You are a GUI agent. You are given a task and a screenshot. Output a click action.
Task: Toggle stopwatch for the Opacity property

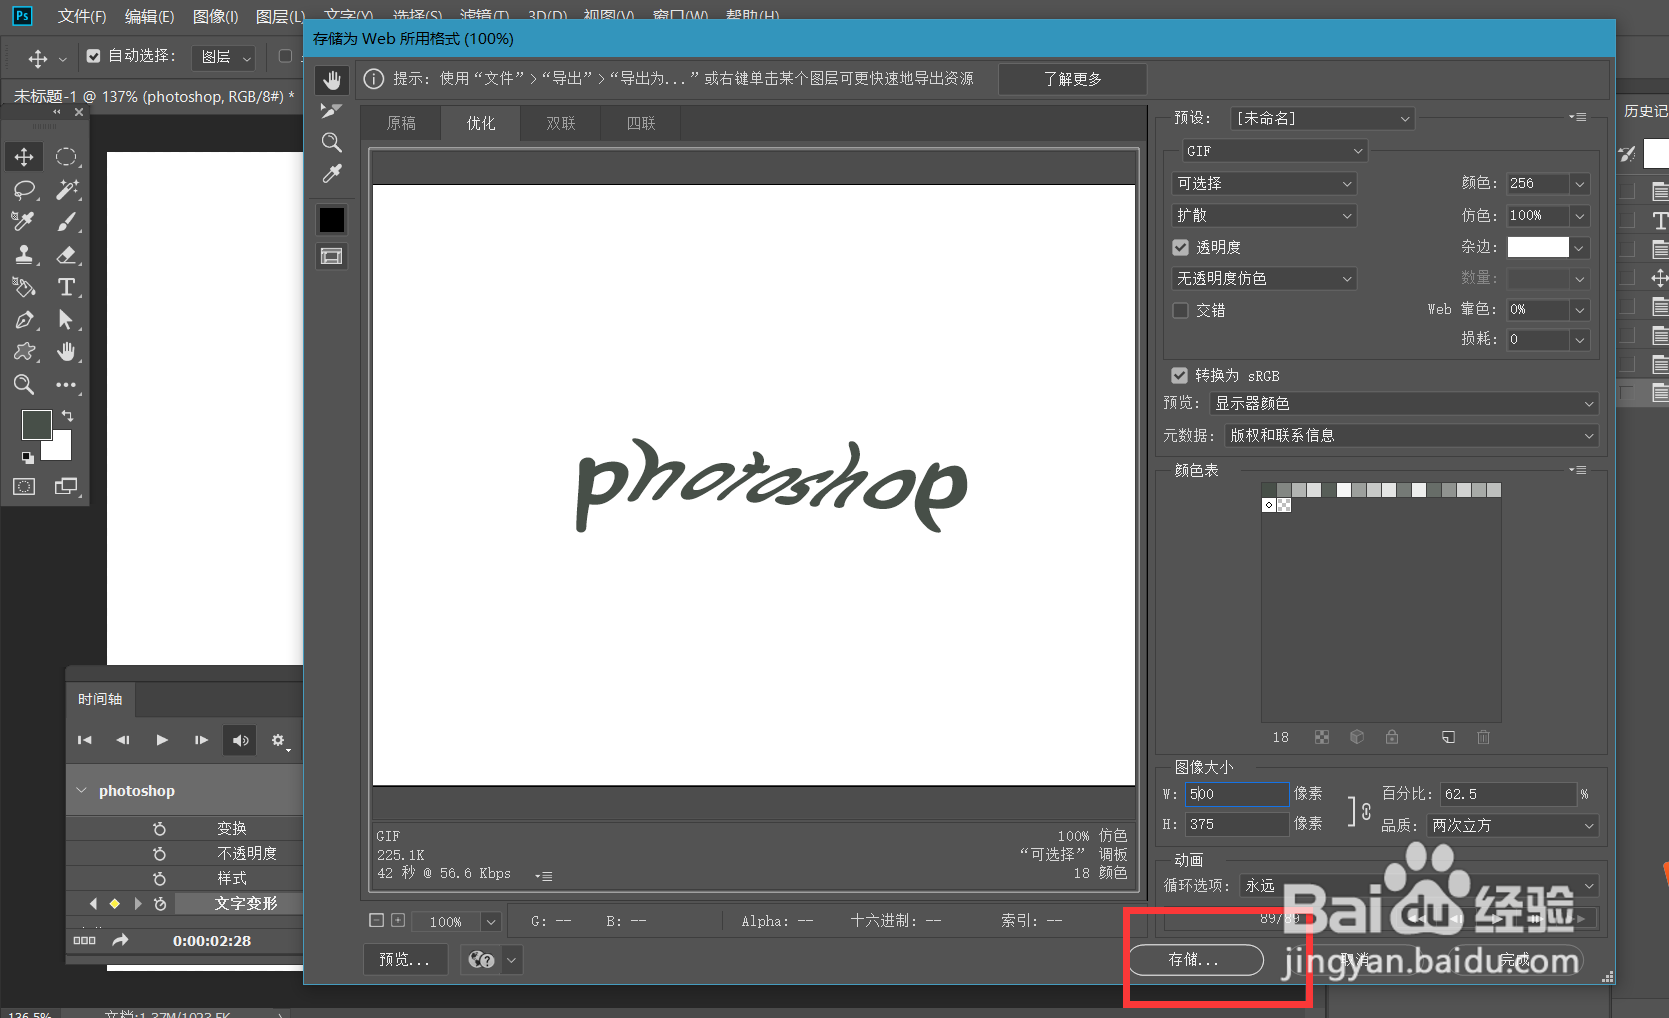pyautogui.click(x=159, y=853)
